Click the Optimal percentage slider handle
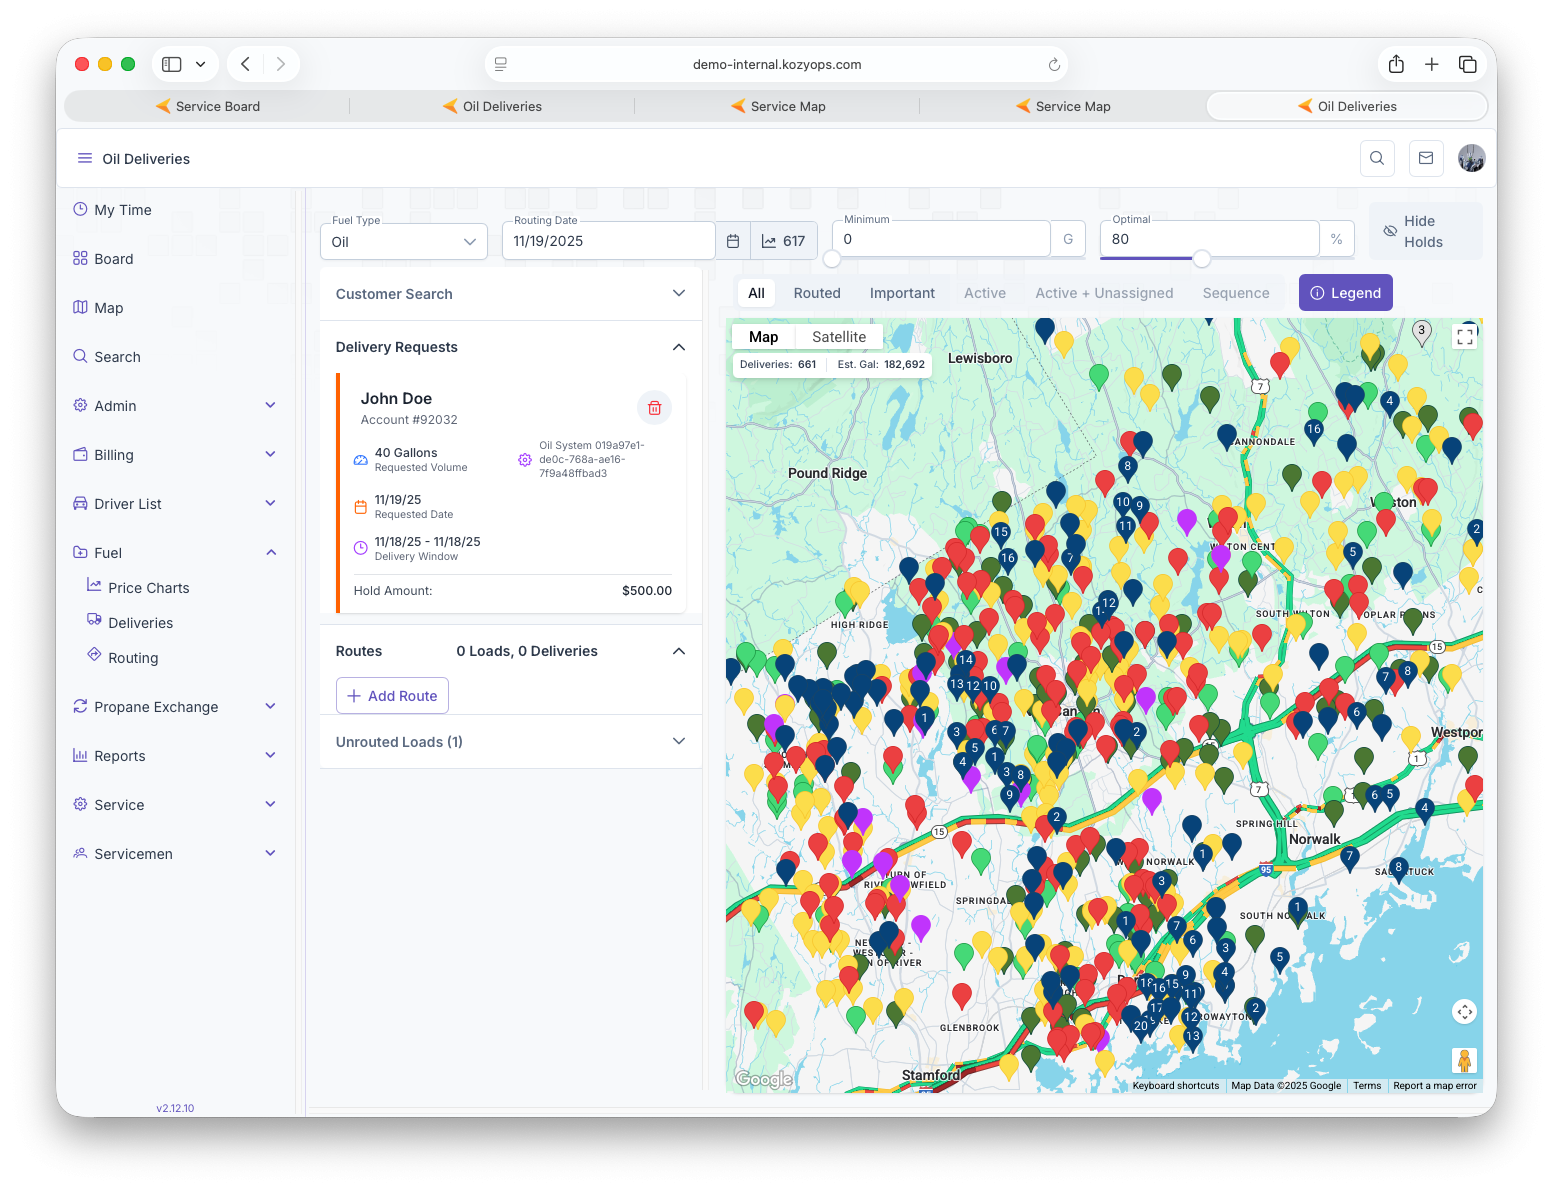Image resolution: width=1553 pixels, height=1191 pixels. point(1202,259)
